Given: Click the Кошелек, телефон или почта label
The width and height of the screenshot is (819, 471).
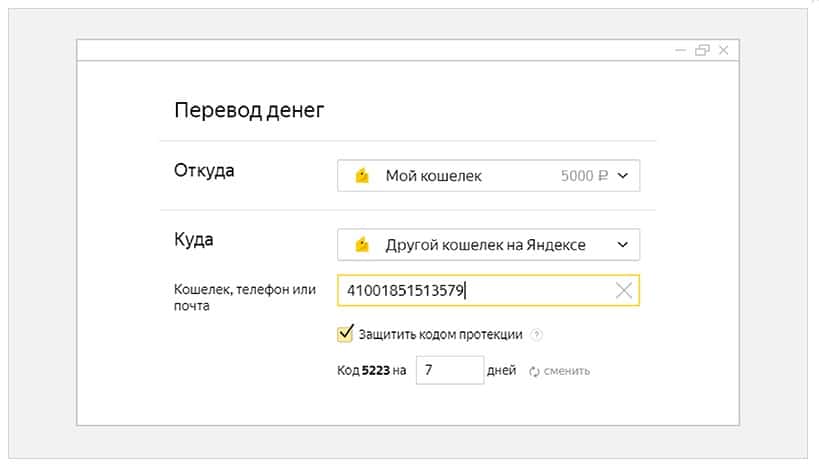Looking at the screenshot, I should tap(245, 298).
